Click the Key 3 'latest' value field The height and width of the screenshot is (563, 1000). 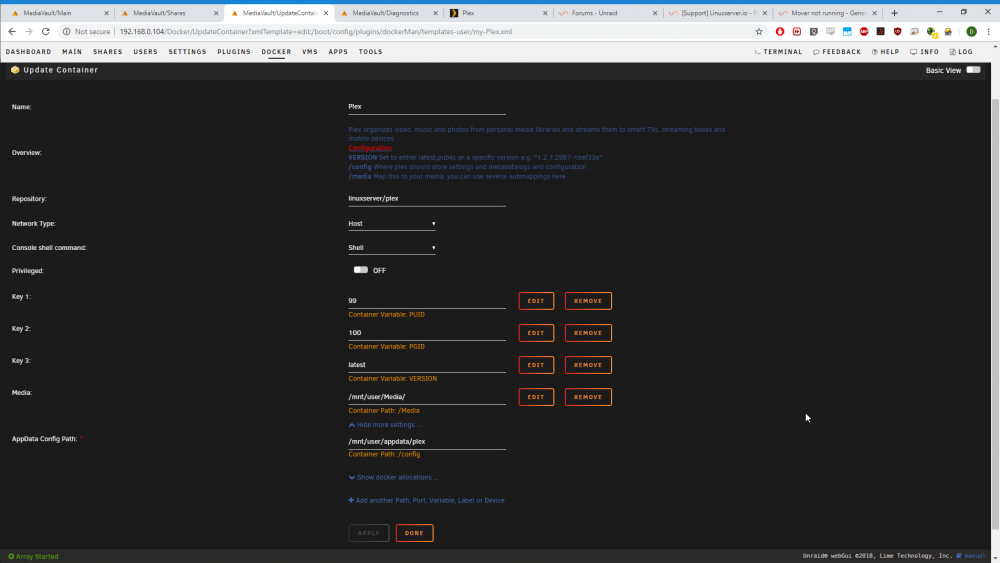[427, 365]
